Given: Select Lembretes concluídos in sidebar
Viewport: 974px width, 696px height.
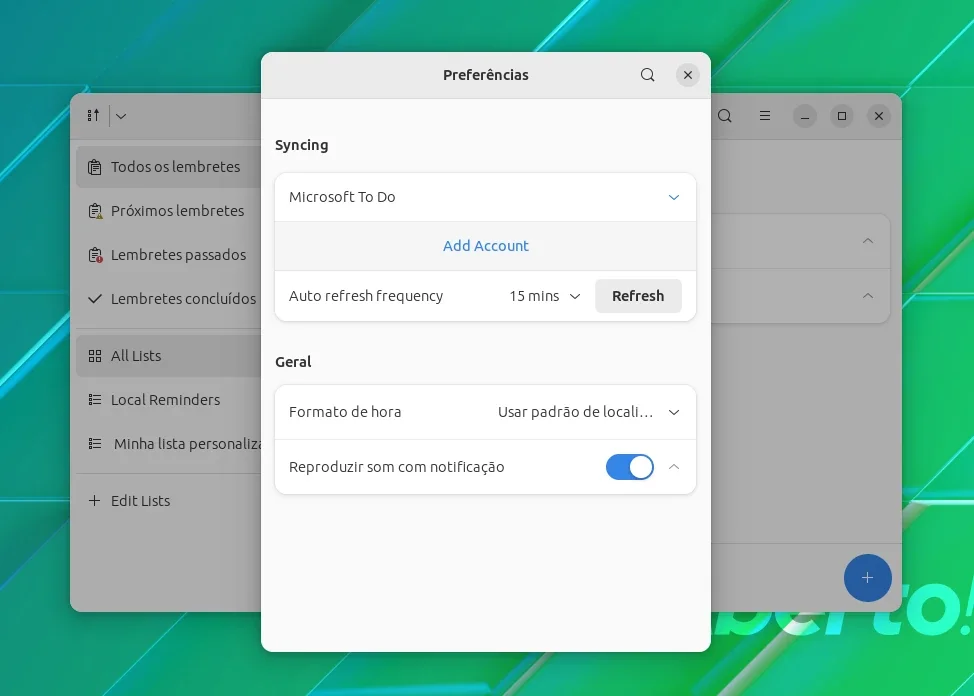Looking at the screenshot, I should [168, 299].
